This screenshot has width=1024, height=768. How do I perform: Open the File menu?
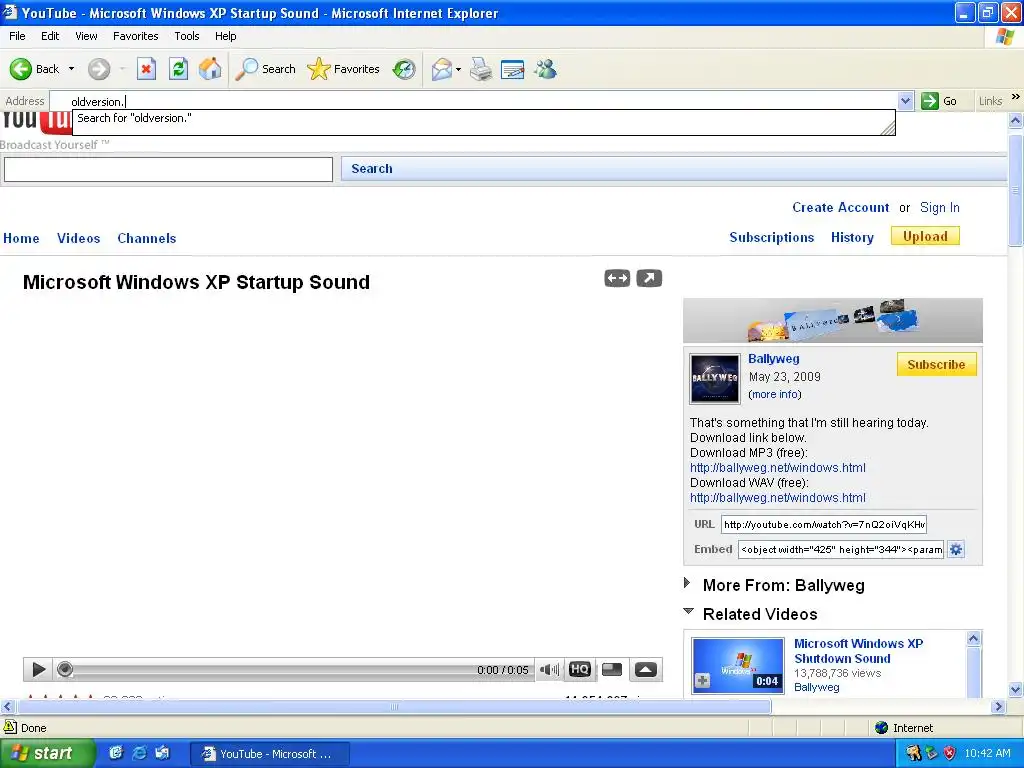pyautogui.click(x=17, y=36)
